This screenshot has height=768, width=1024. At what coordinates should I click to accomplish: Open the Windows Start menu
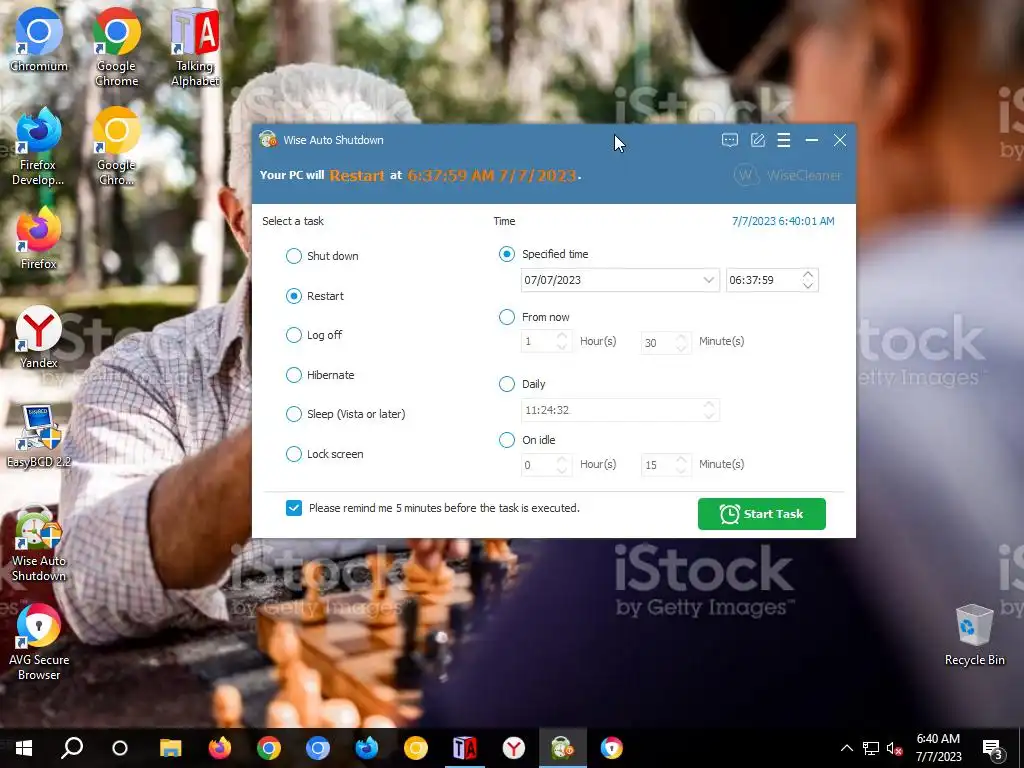(24, 748)
